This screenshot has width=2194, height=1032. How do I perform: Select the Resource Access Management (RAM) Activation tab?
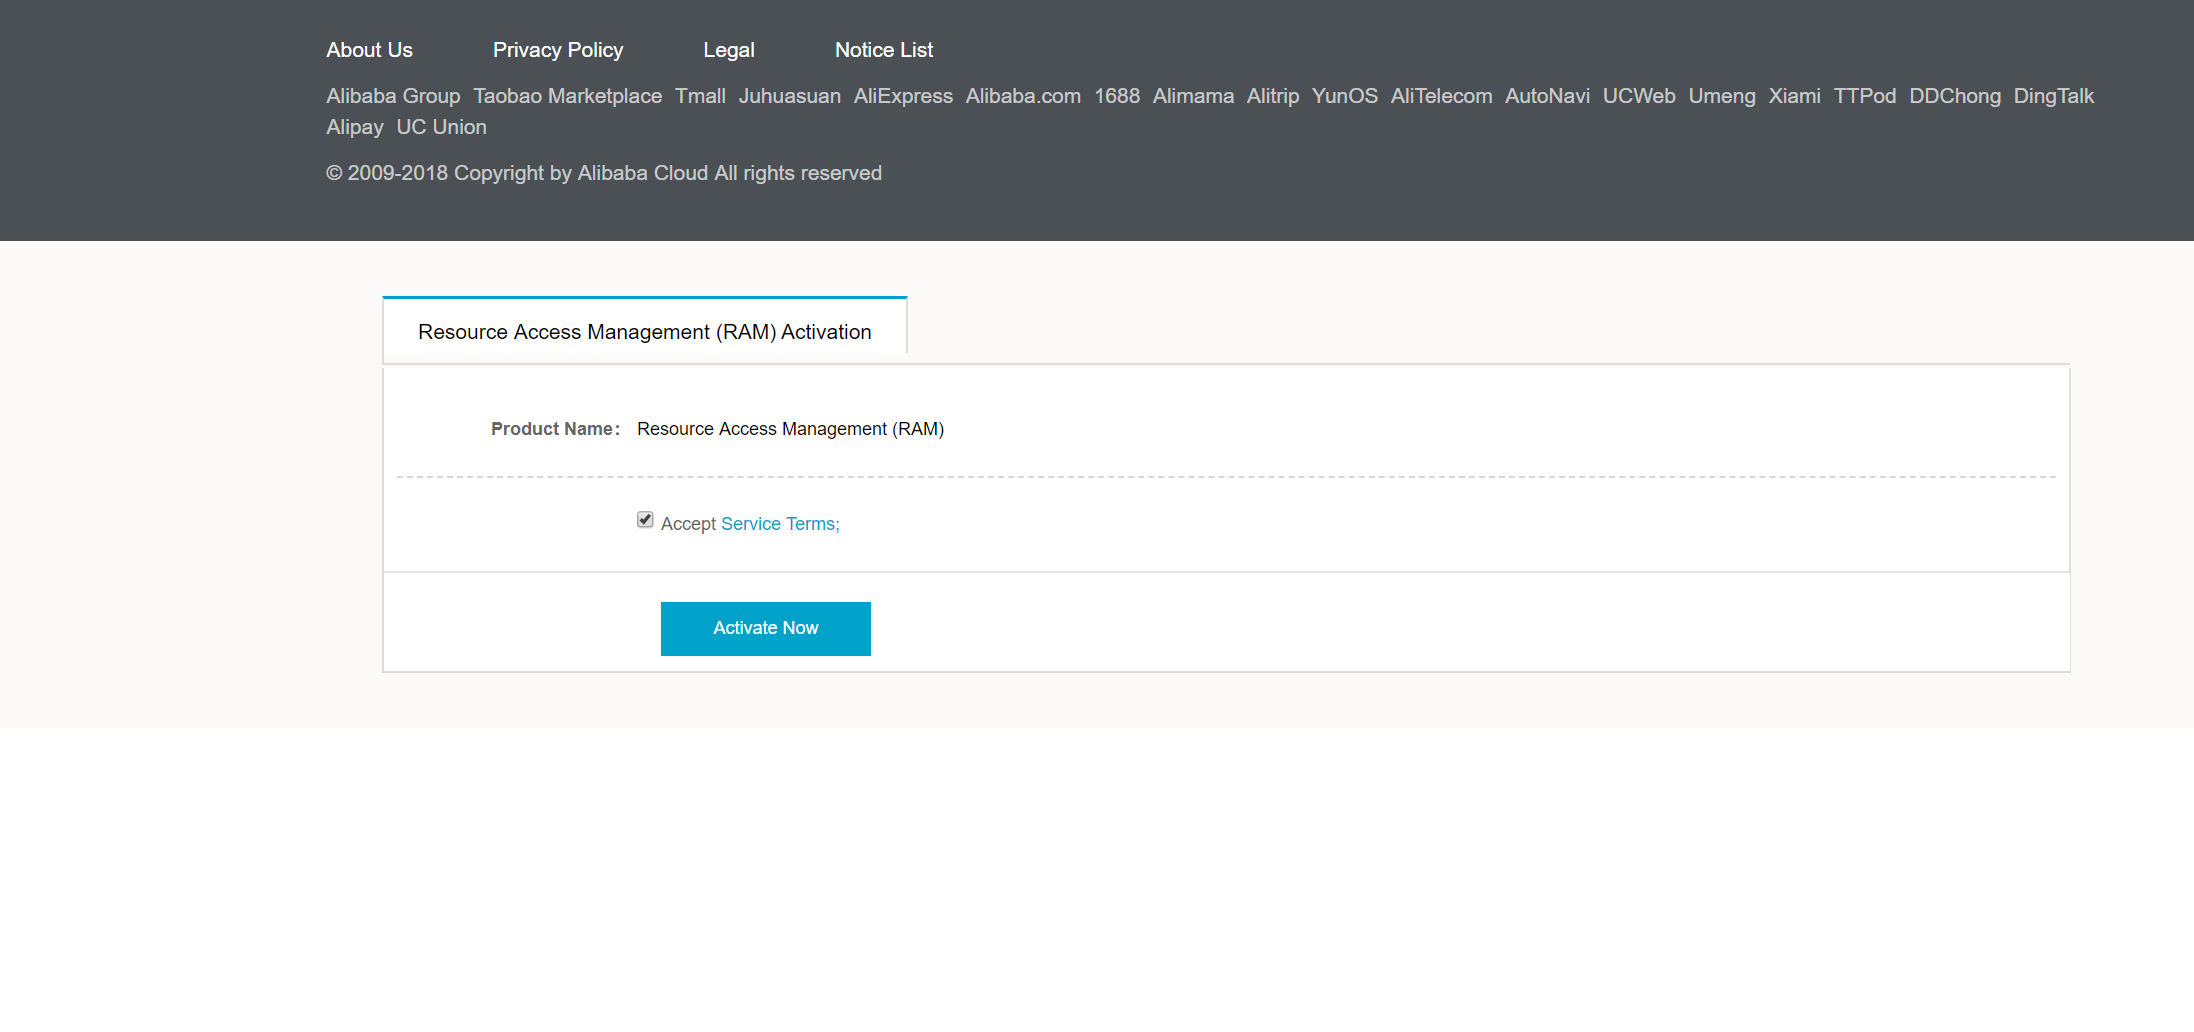(645, 326)
